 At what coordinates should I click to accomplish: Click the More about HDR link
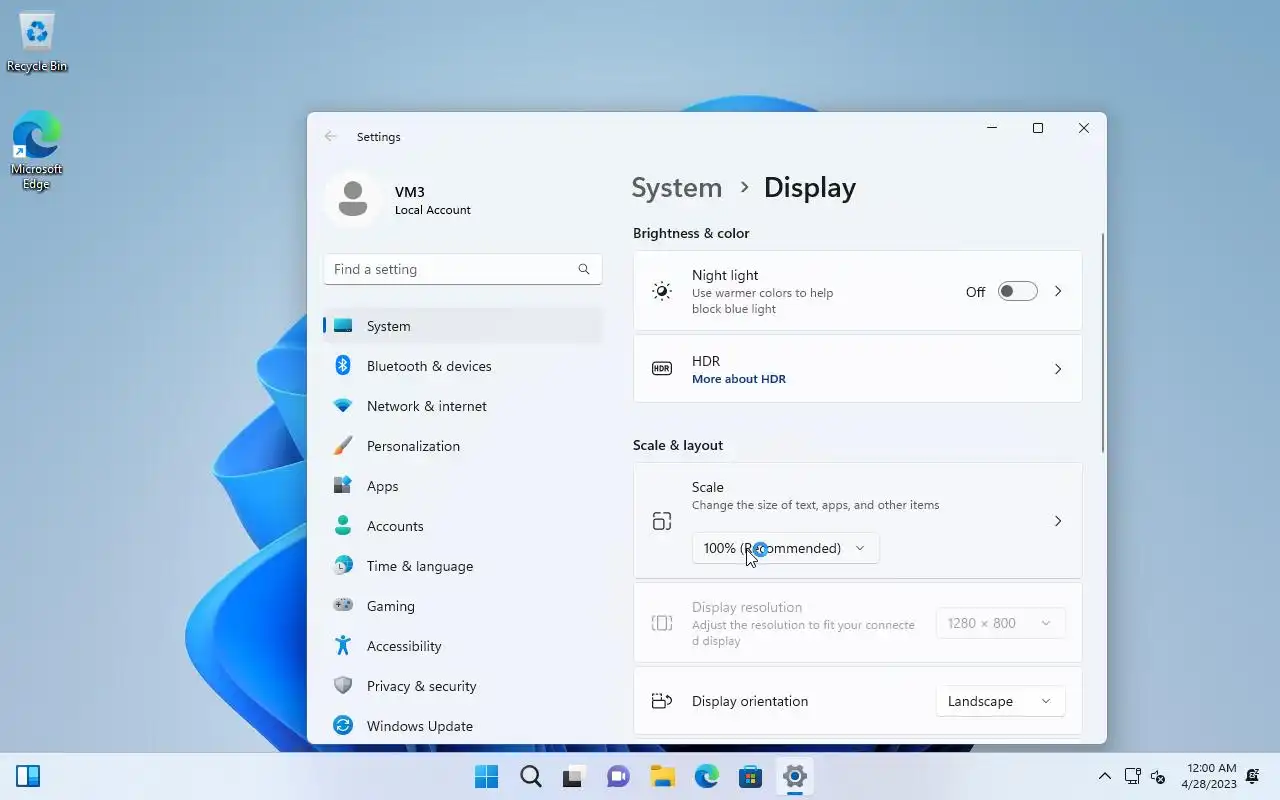(x=739, y=379)
